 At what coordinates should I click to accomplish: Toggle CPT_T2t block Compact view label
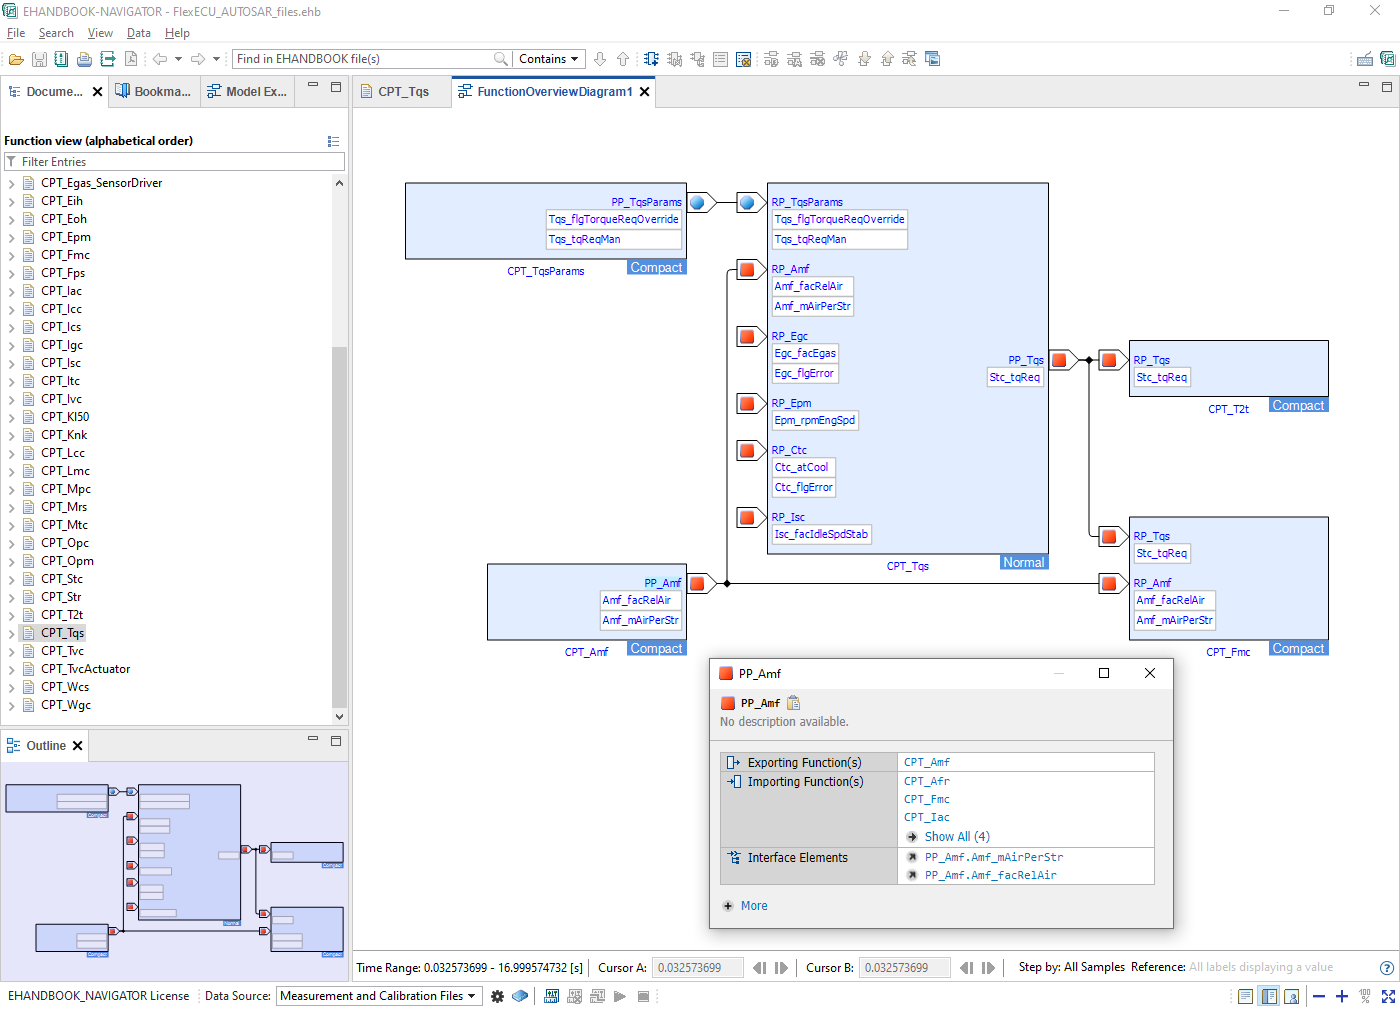[x=1298, y=405]
